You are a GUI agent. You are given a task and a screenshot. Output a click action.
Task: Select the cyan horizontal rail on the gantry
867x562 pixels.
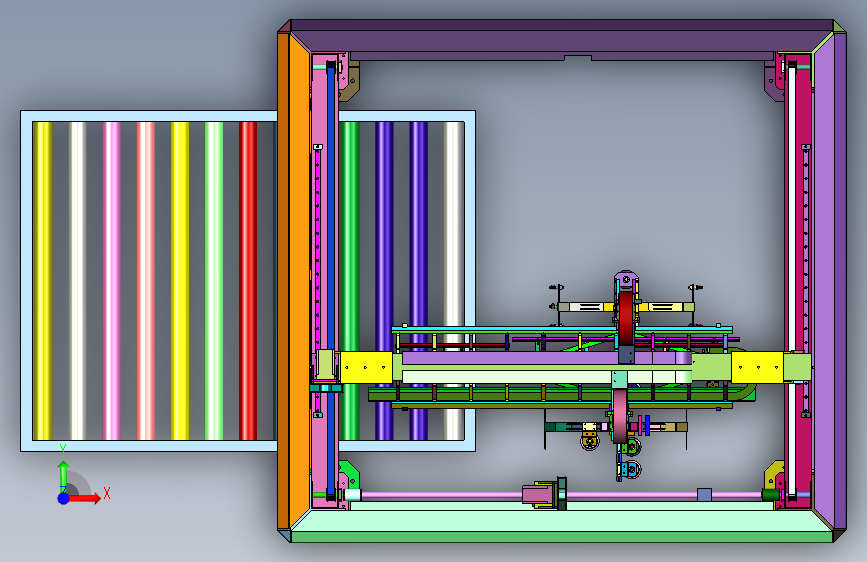click(x=562, y=330)
